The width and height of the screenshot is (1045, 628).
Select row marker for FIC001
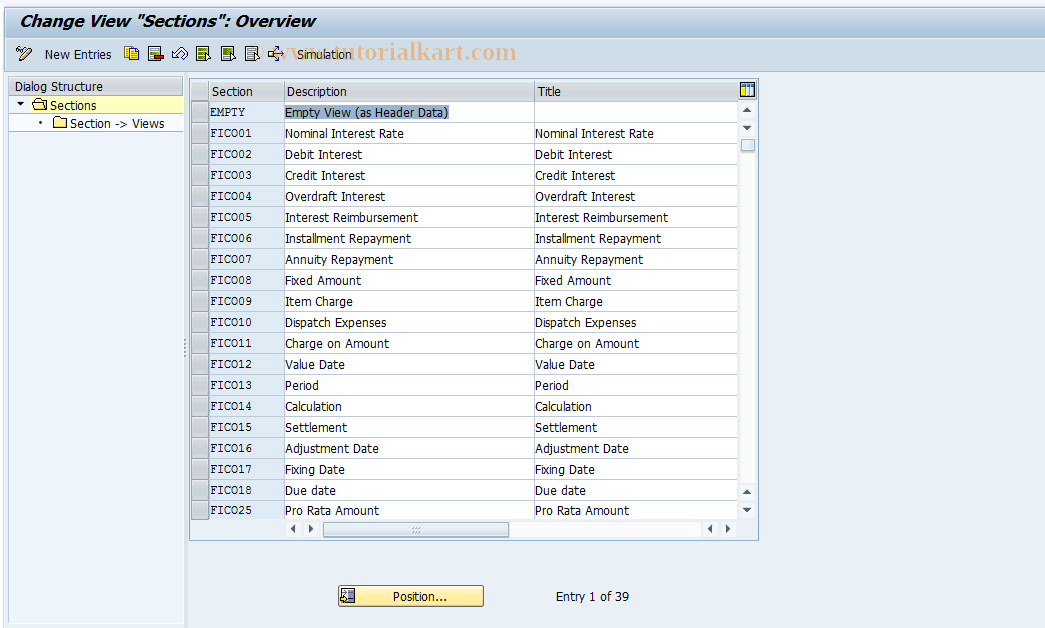(x=199, y=133)
